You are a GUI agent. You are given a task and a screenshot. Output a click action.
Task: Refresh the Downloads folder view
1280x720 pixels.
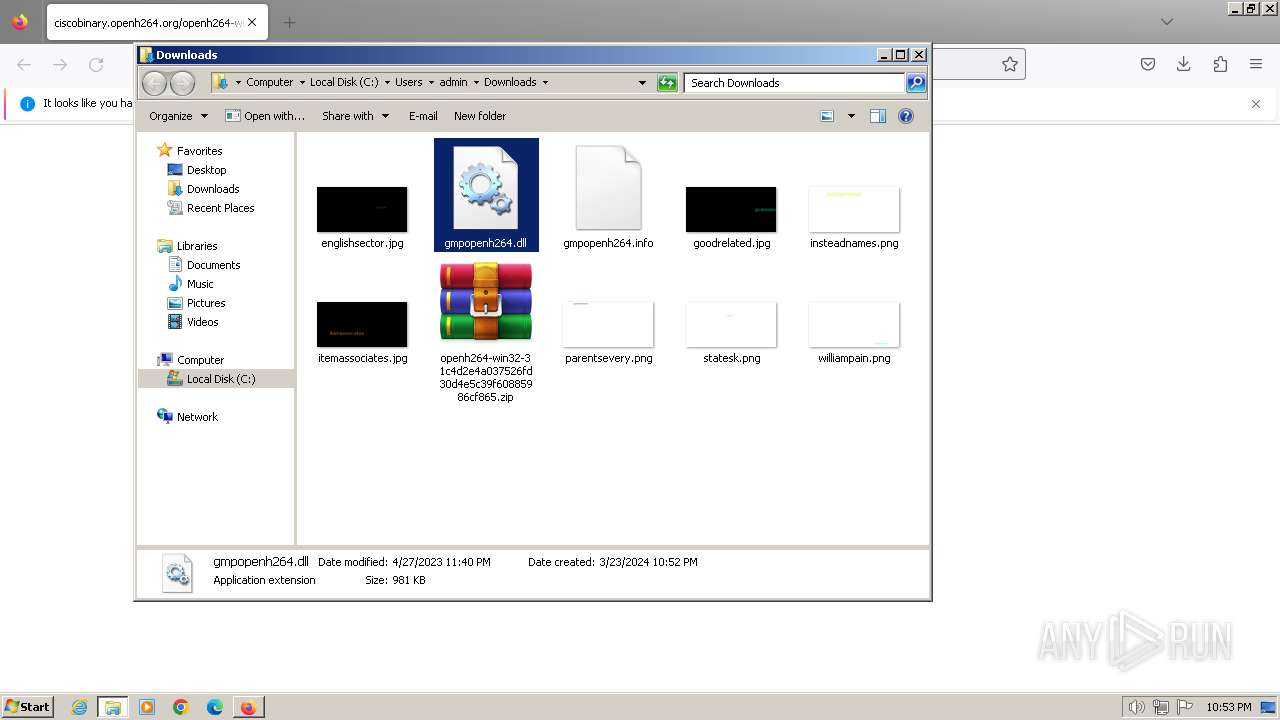[667, 83]
